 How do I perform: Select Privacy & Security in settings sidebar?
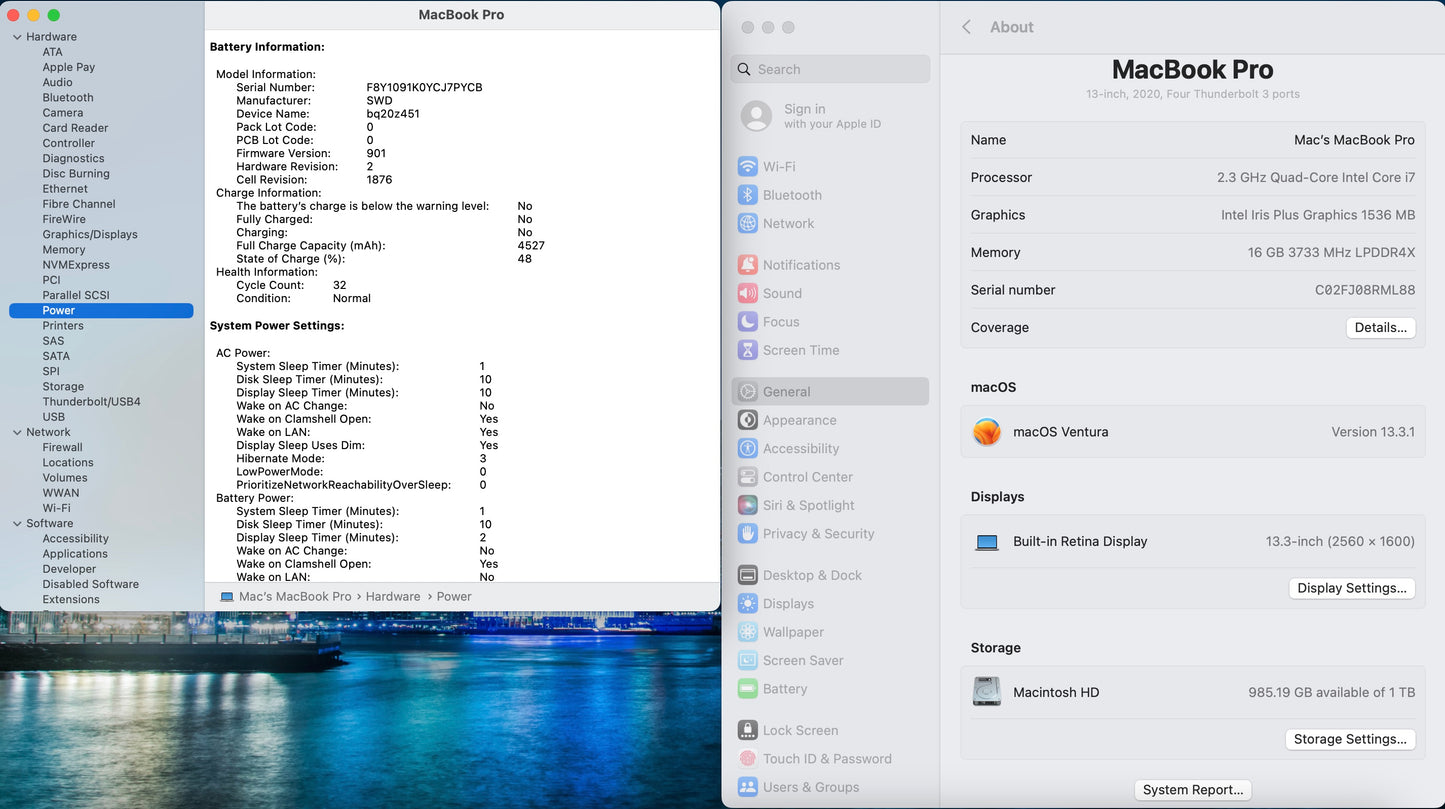coord(818,534)
